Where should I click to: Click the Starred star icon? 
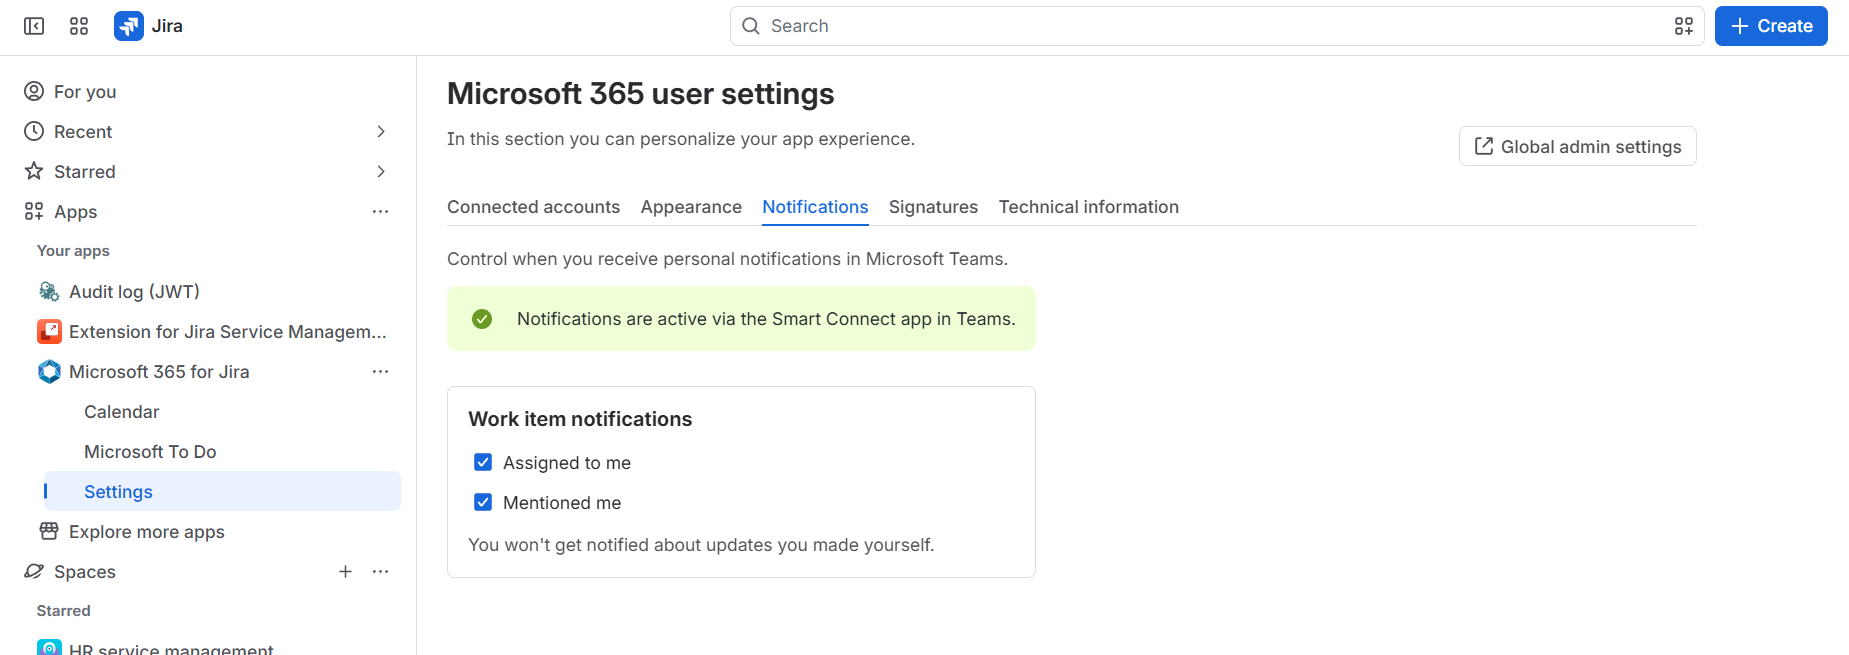click(34, 171)
